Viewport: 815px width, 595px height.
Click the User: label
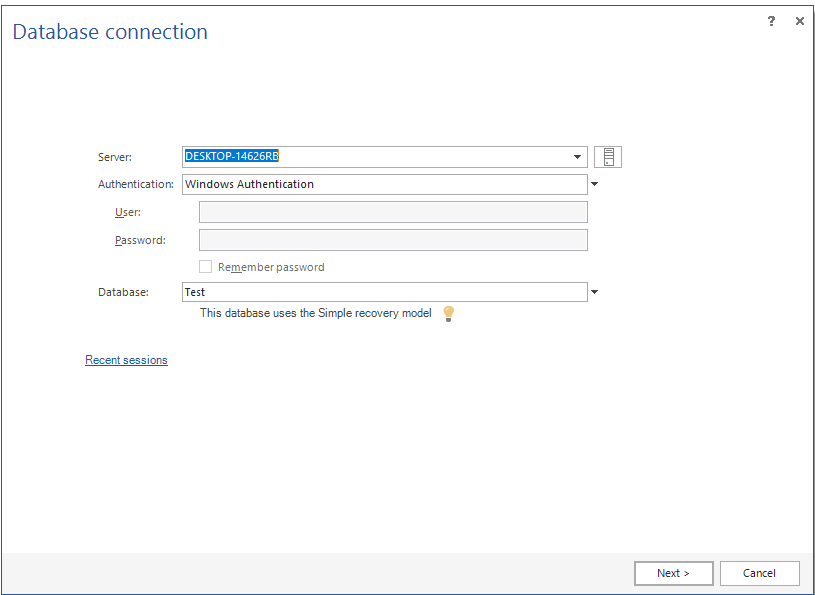tap(128, 212)
